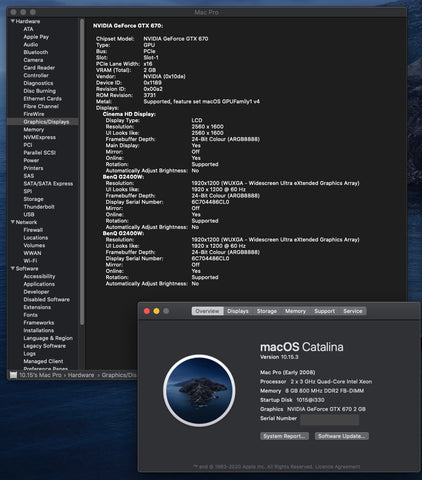Select Printers in the sidebar

click(x=33, y=168)
